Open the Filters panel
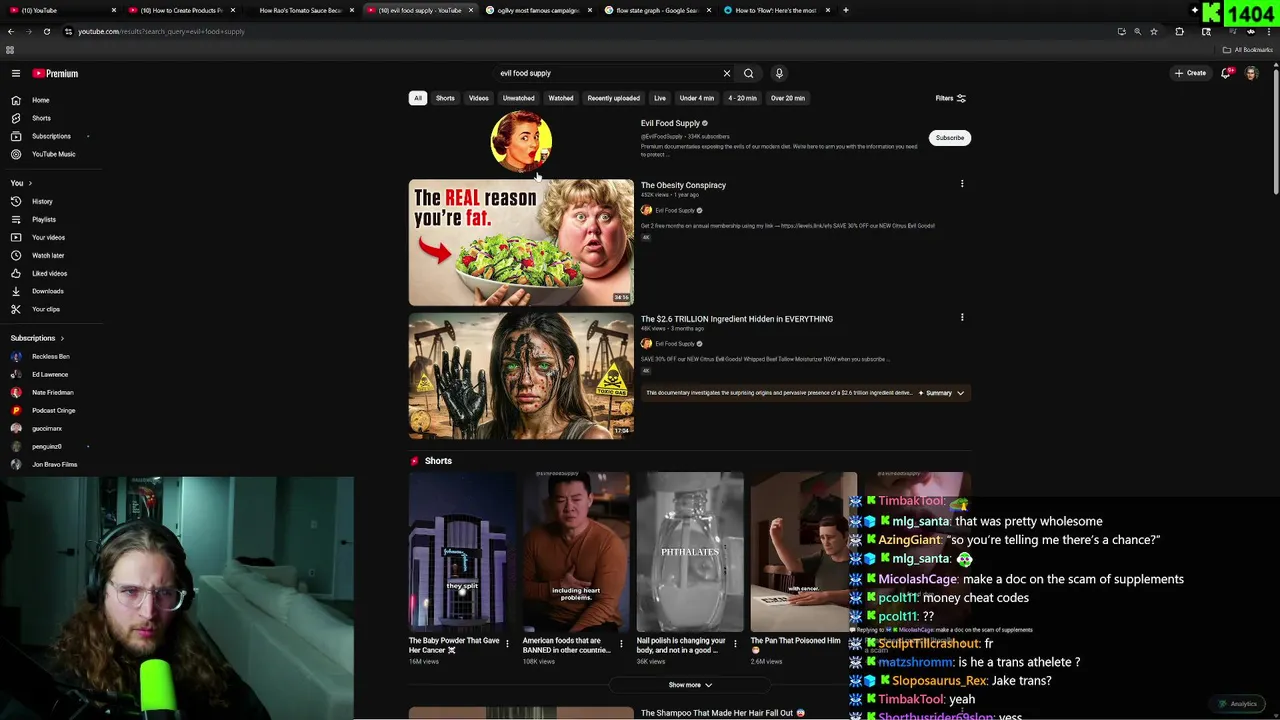The height and width of the screenshot is (720, 1280). (x=950, y=98)
